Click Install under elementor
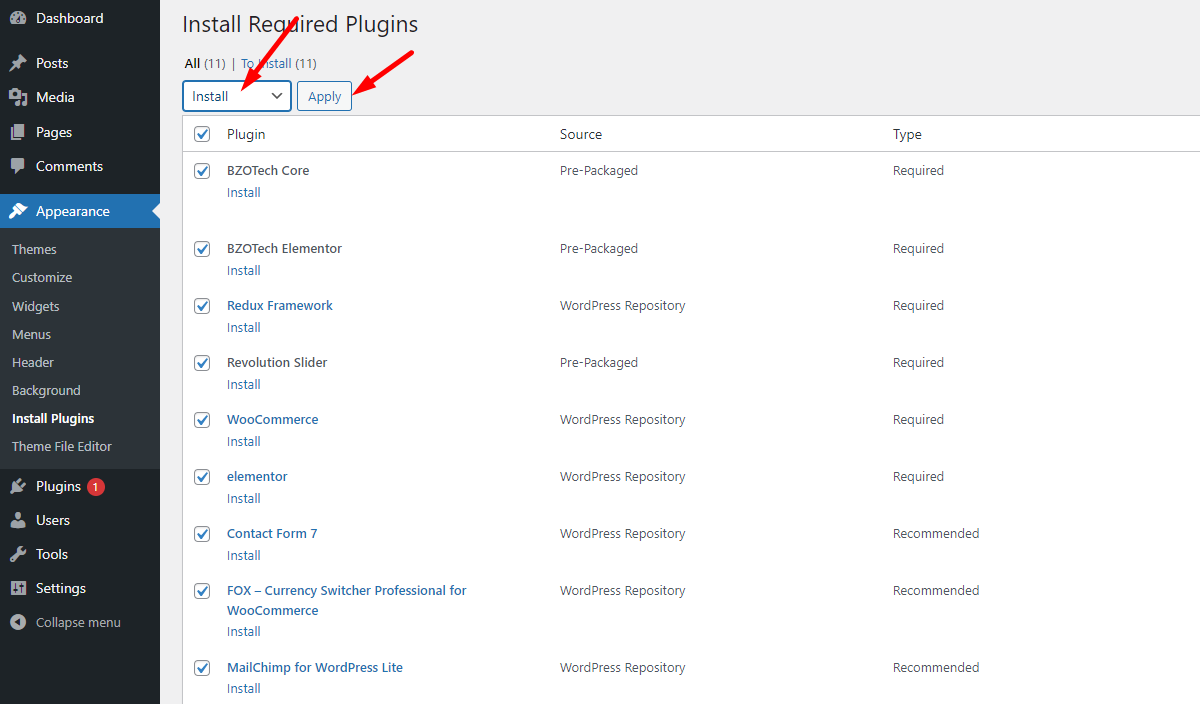The height and width of the screenshot is (704, 1200). point(243,498)
